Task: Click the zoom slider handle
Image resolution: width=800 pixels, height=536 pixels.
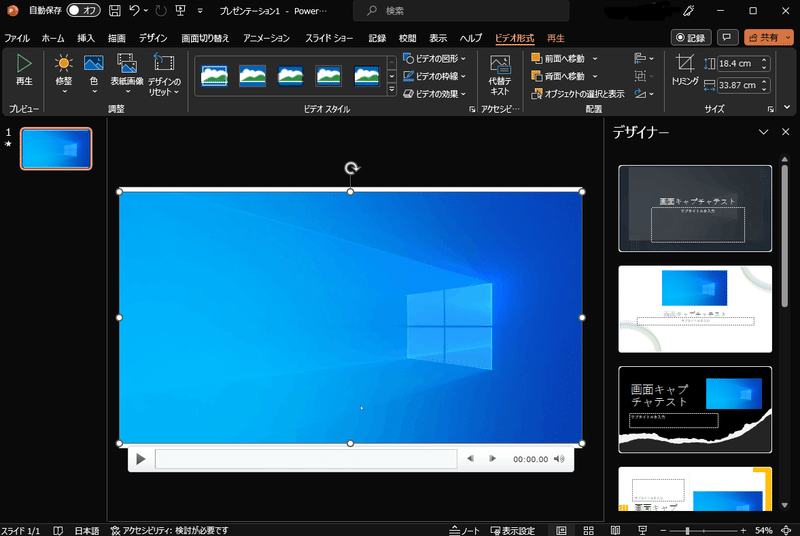Action: click(687, 530)
